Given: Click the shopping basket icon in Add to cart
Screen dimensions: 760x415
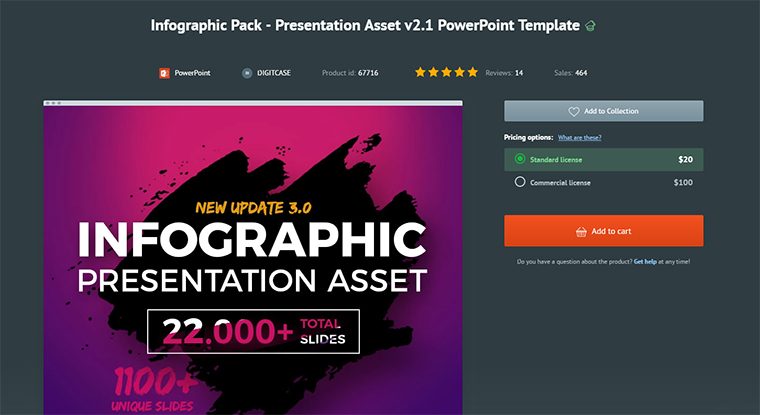Looking at the screenshot, I should [581, 231].
